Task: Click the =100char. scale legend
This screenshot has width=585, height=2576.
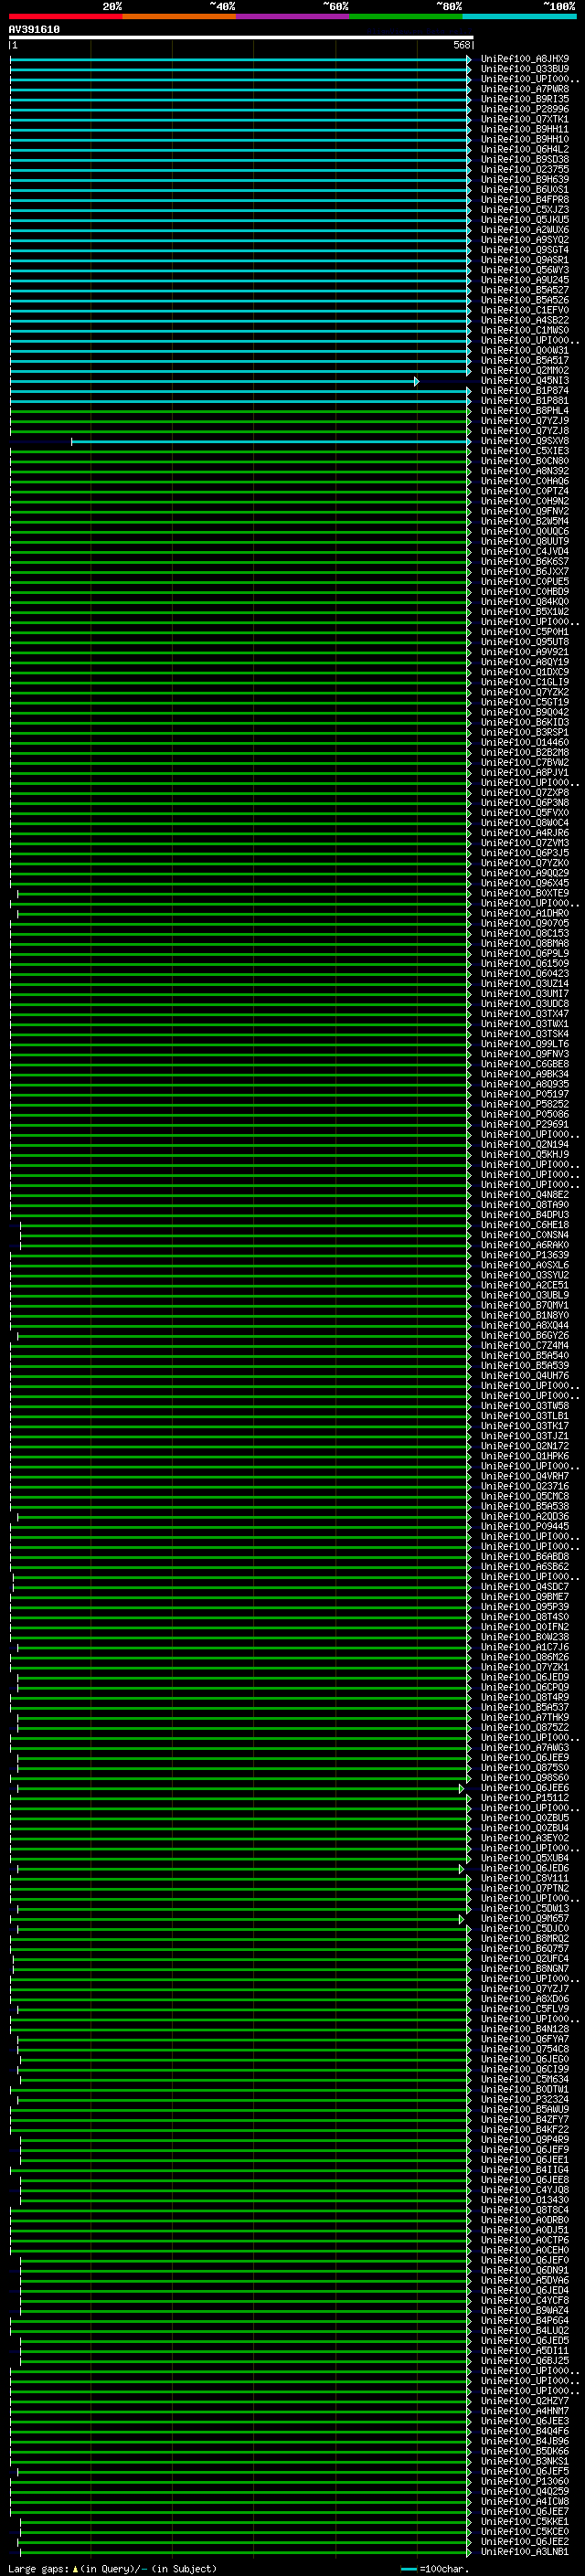Action: [435, 2569]
